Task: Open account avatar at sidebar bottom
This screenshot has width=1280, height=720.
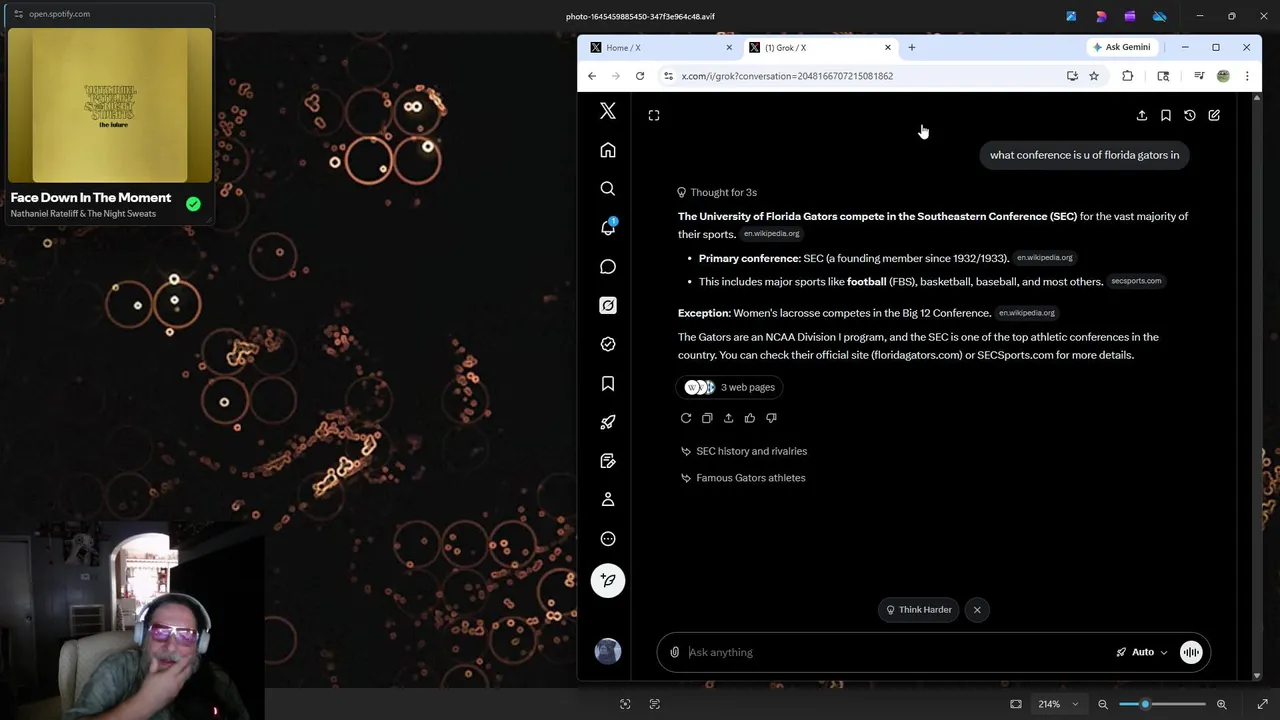Action: 608,652
